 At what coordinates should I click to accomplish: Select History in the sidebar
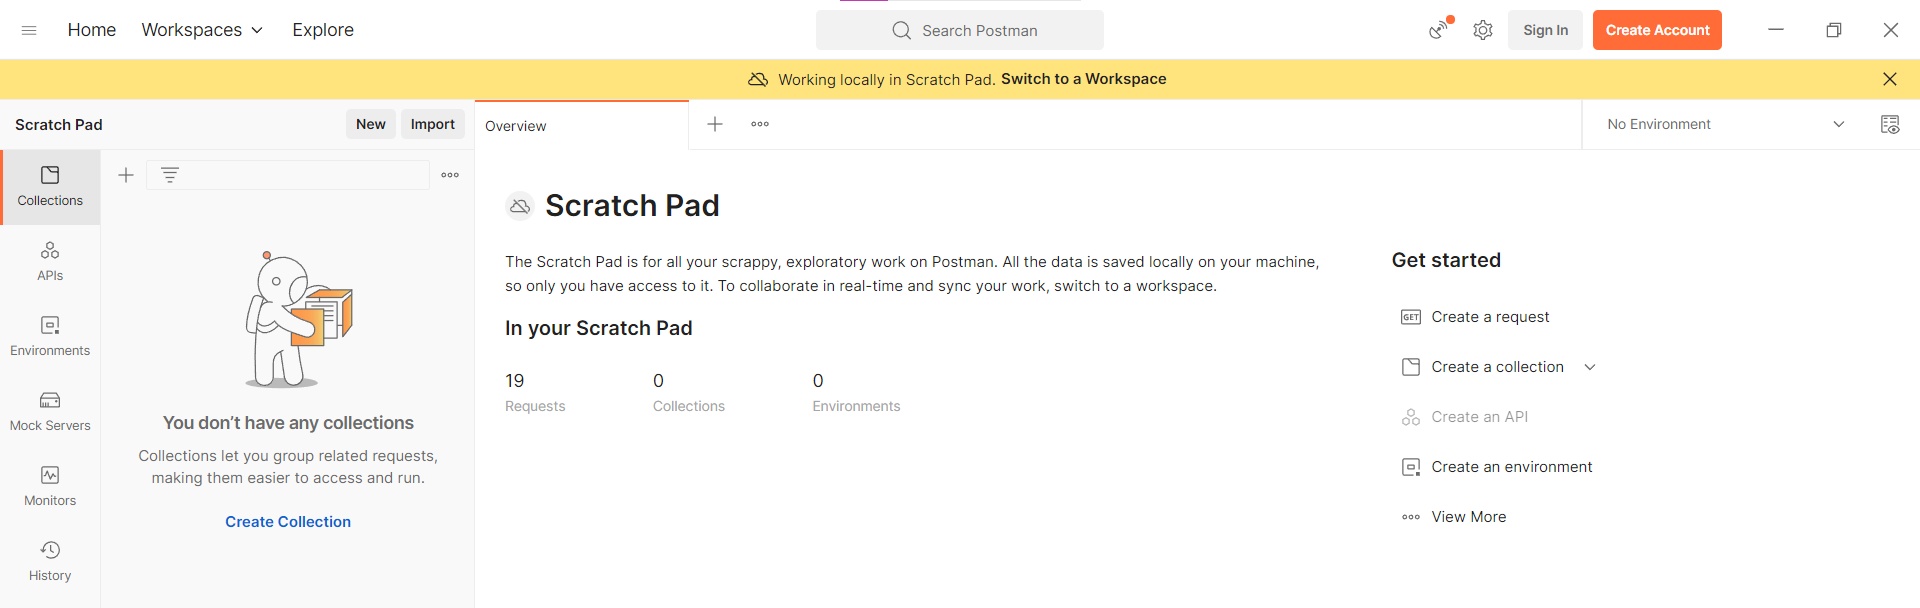tap(50, 562)
